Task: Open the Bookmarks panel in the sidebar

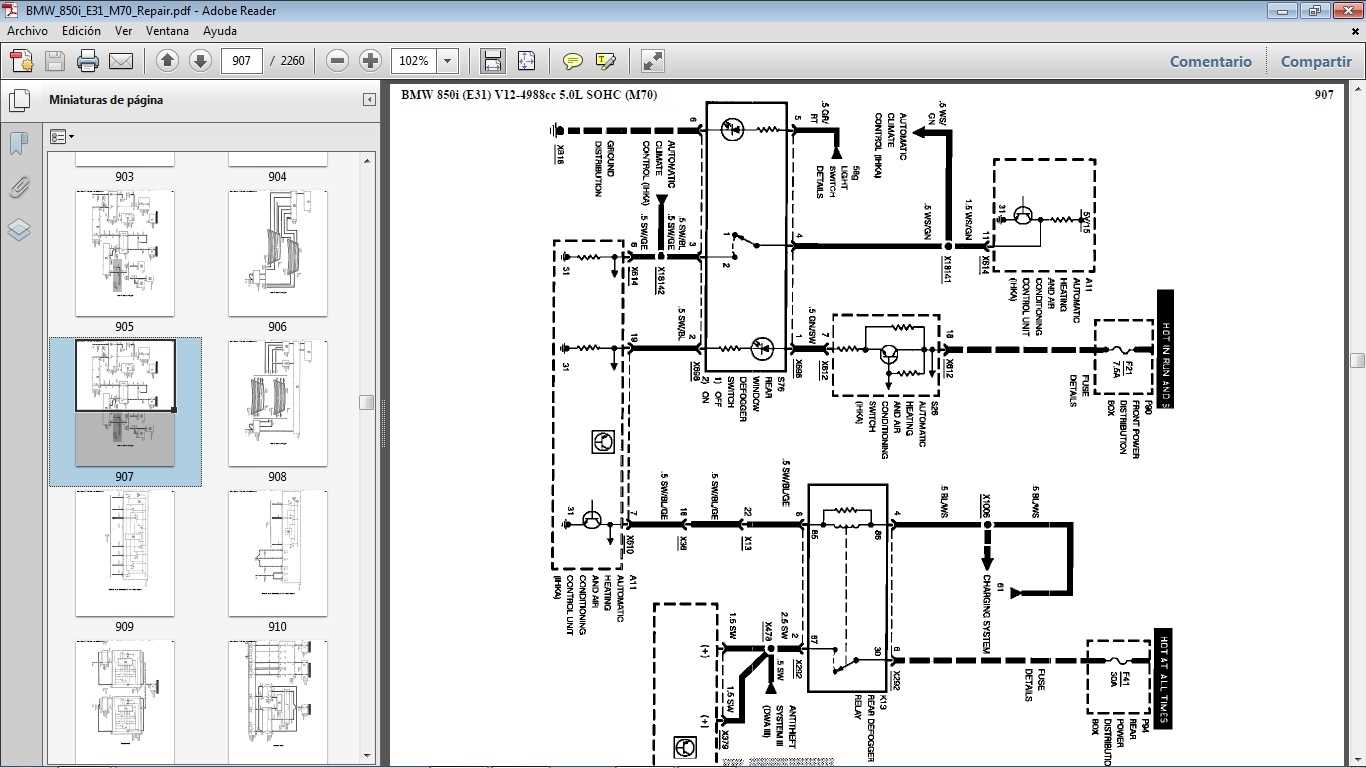Action: click(19, 144)
